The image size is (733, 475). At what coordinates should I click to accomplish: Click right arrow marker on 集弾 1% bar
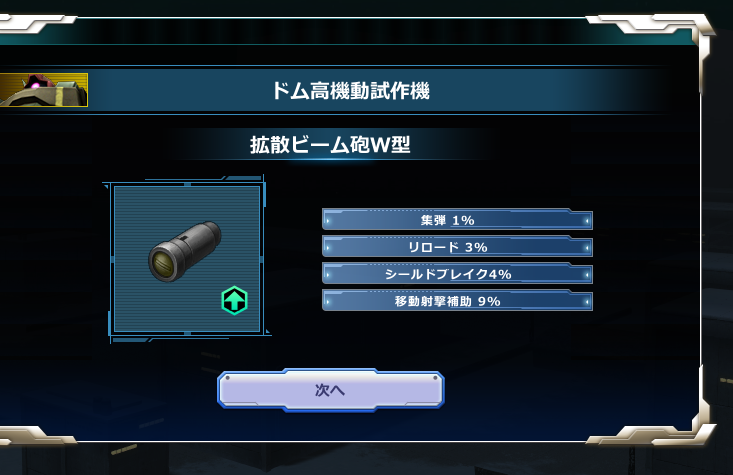(587, 221)
